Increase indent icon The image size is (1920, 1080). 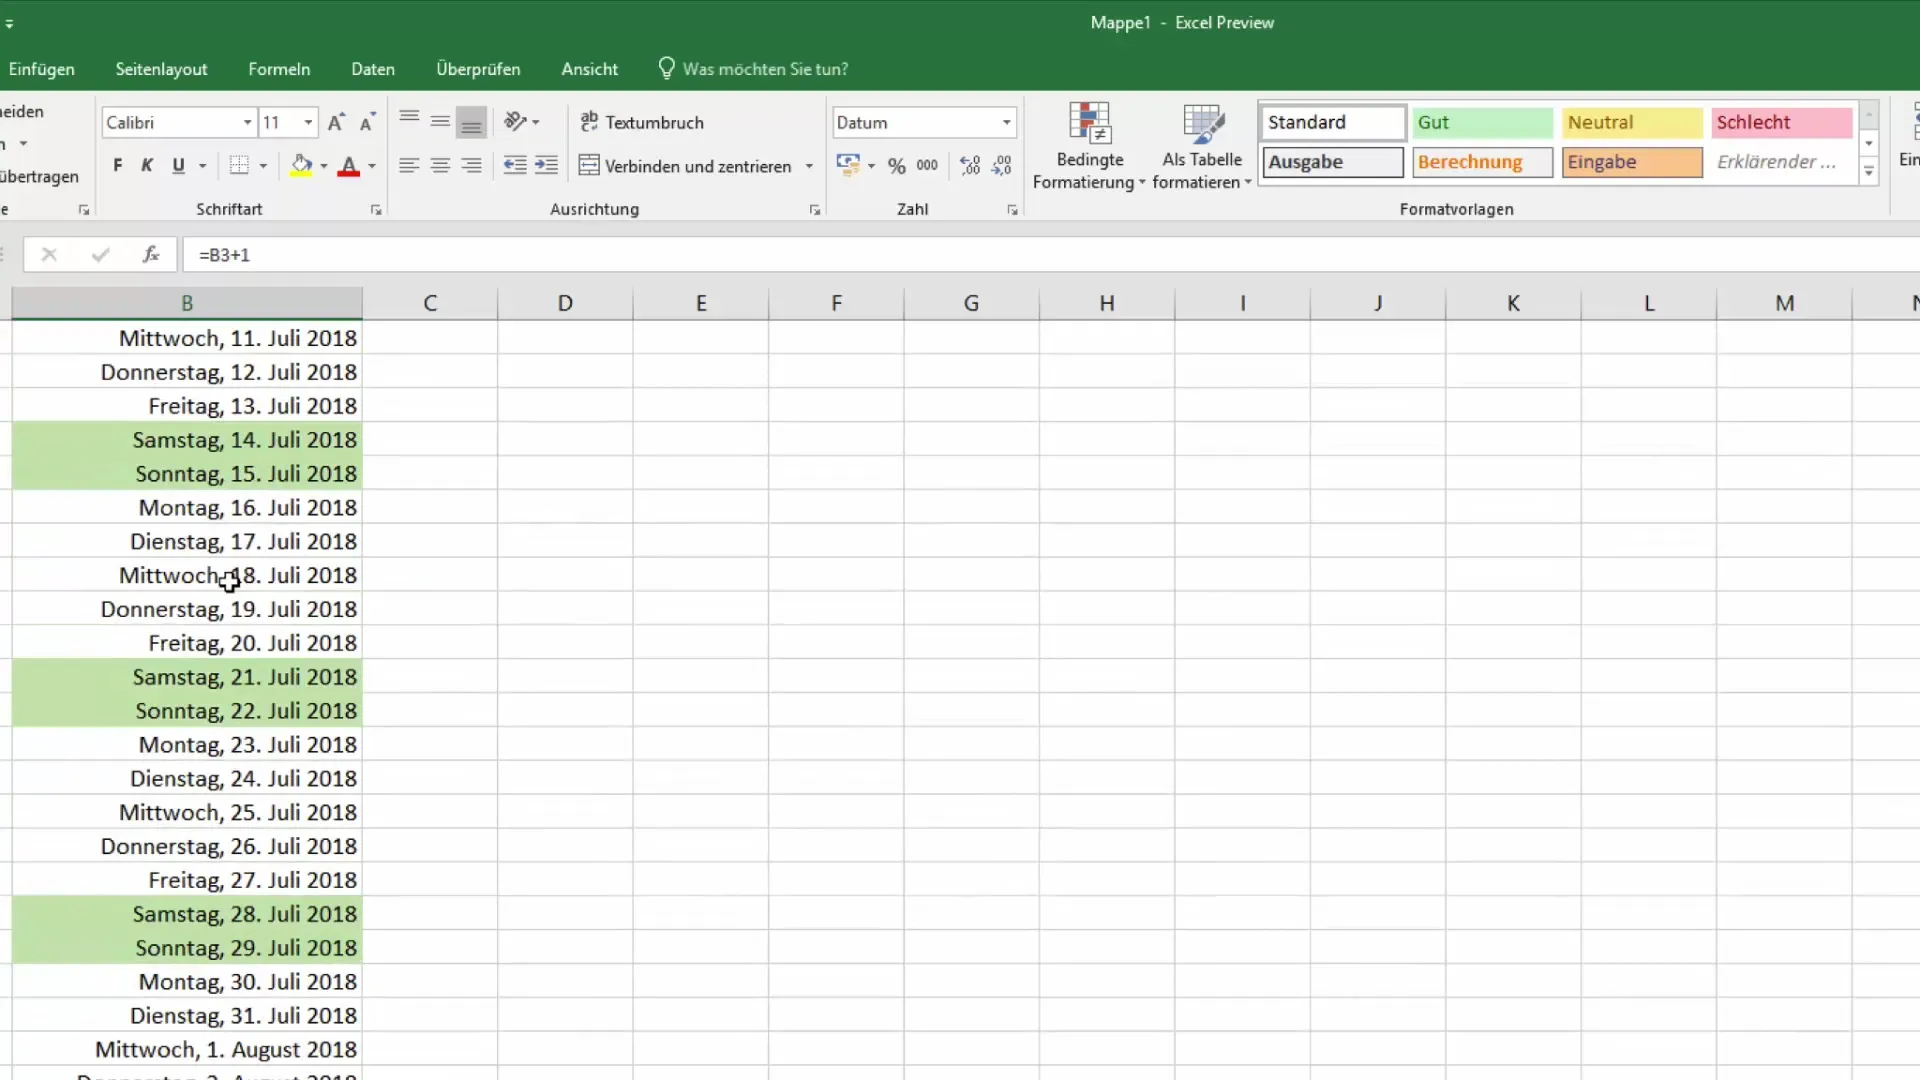click(x=546, y=166)
